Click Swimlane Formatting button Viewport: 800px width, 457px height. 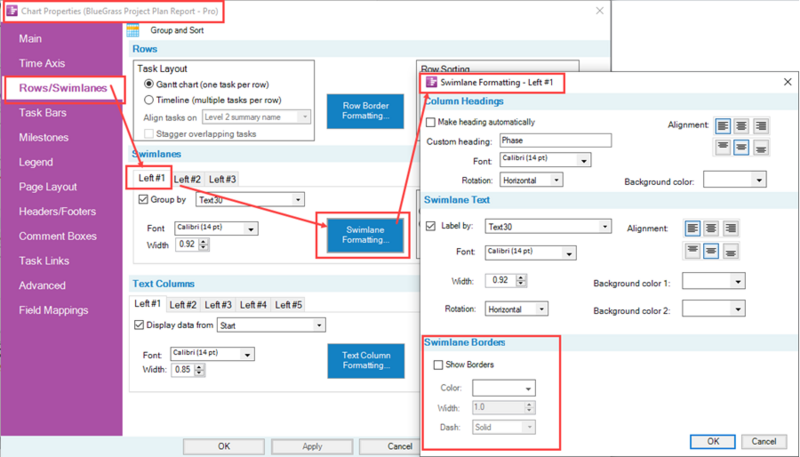(x=365, y=235)
